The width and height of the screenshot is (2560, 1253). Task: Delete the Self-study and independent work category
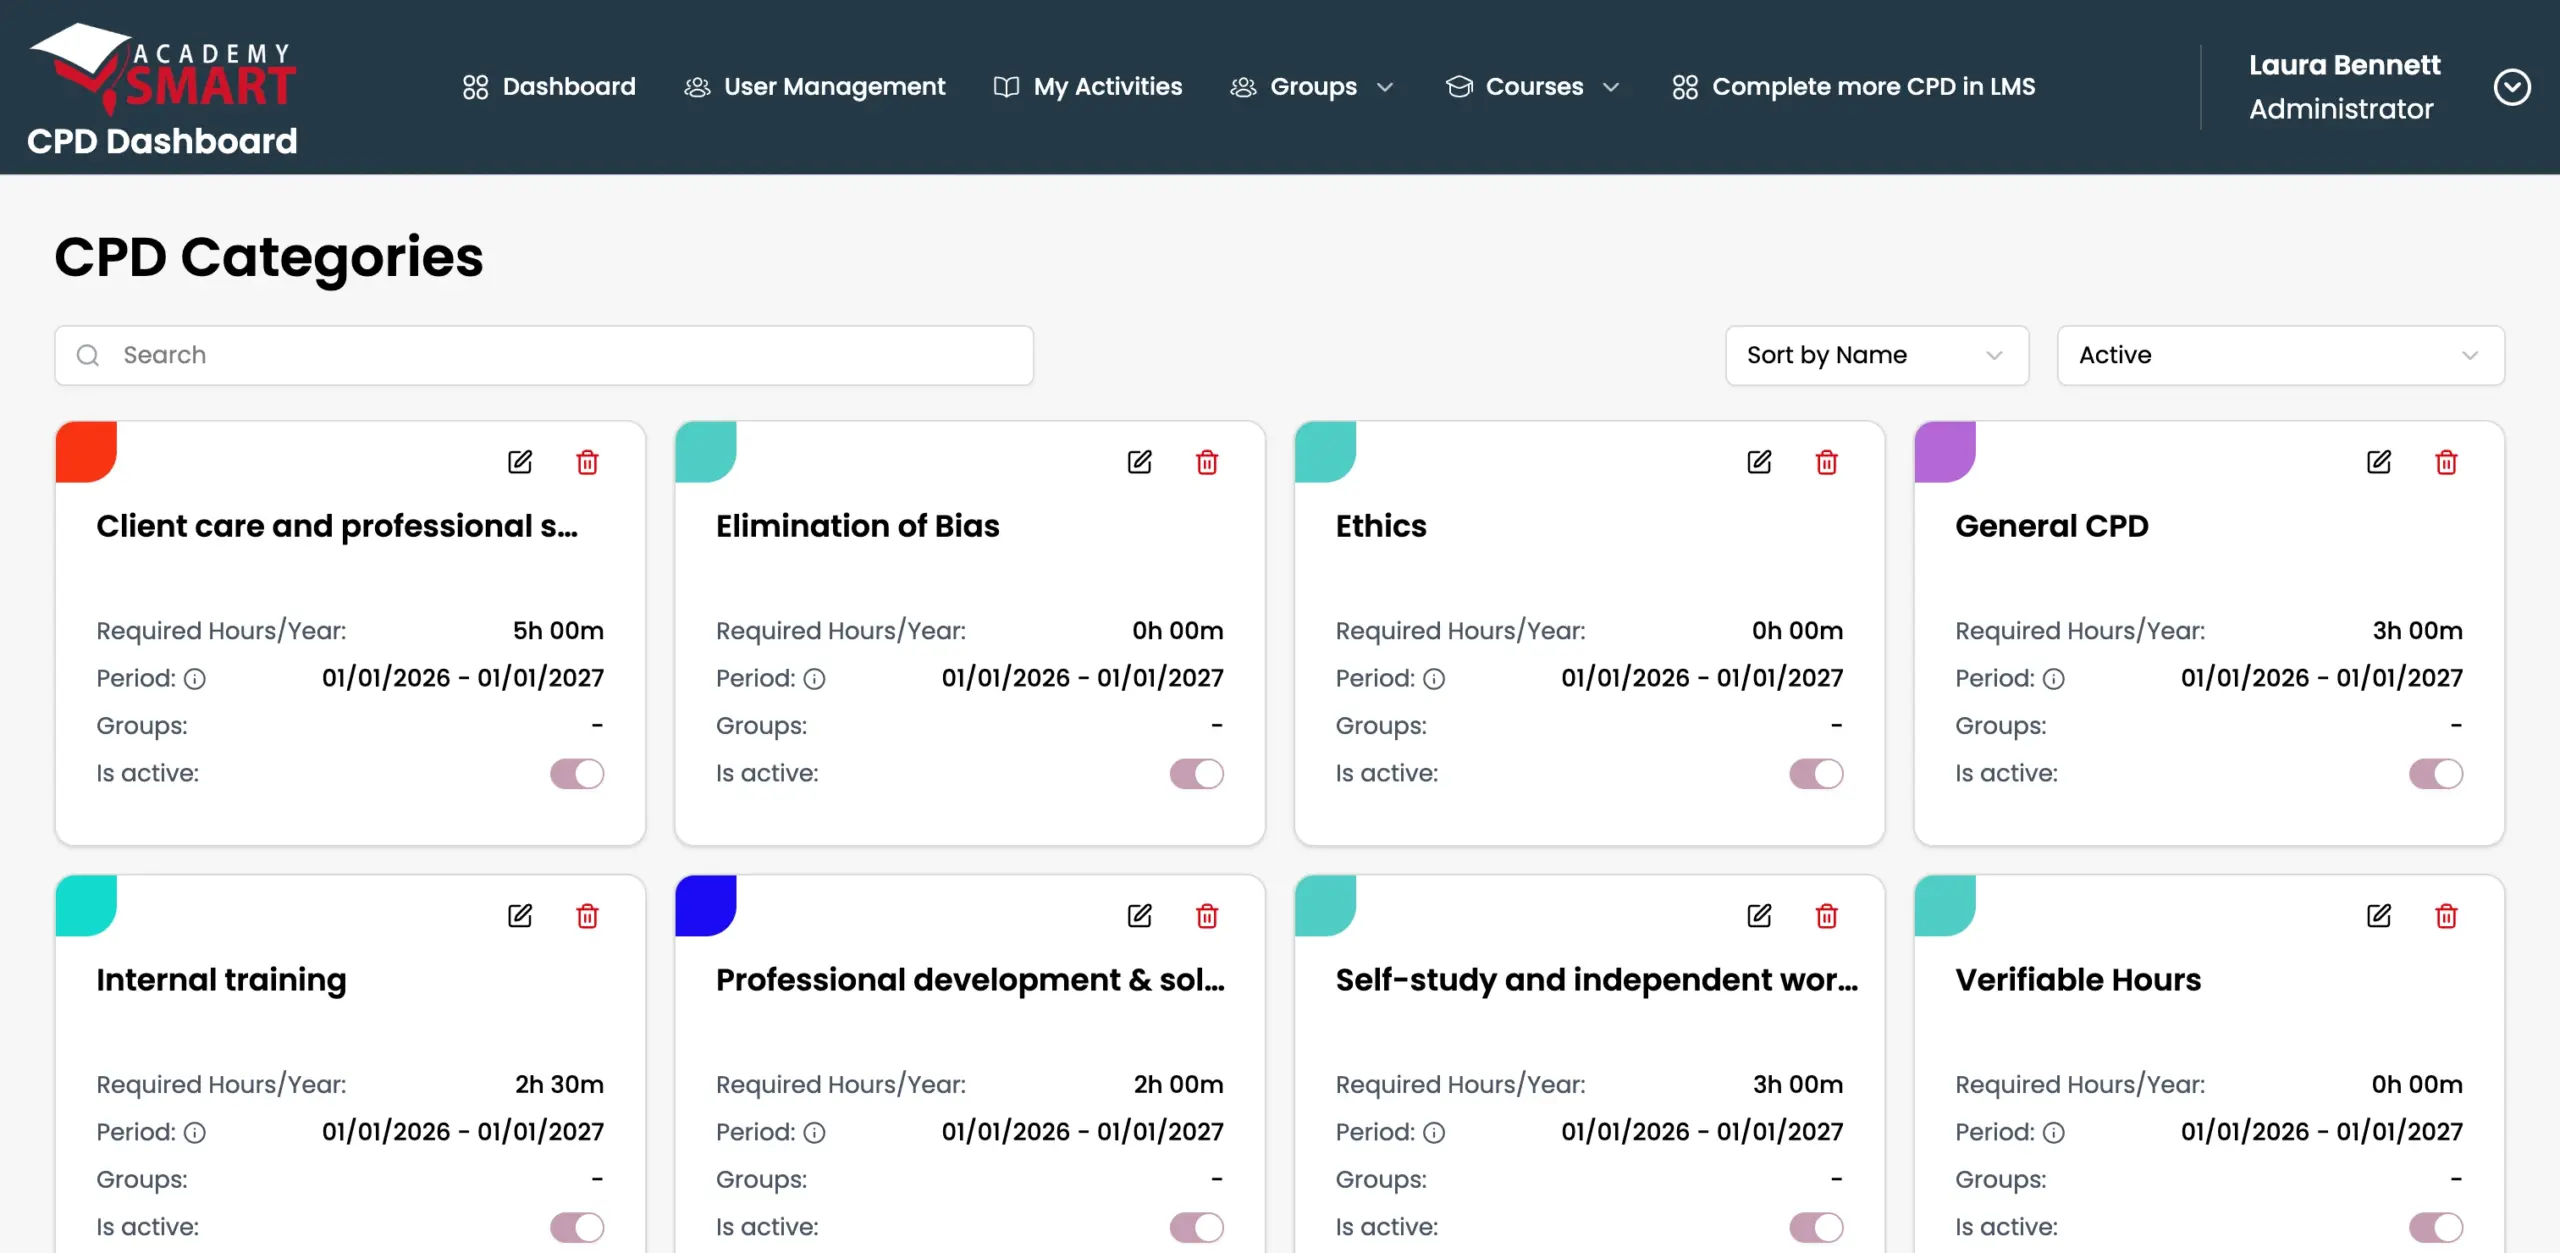click(1827, 916)
